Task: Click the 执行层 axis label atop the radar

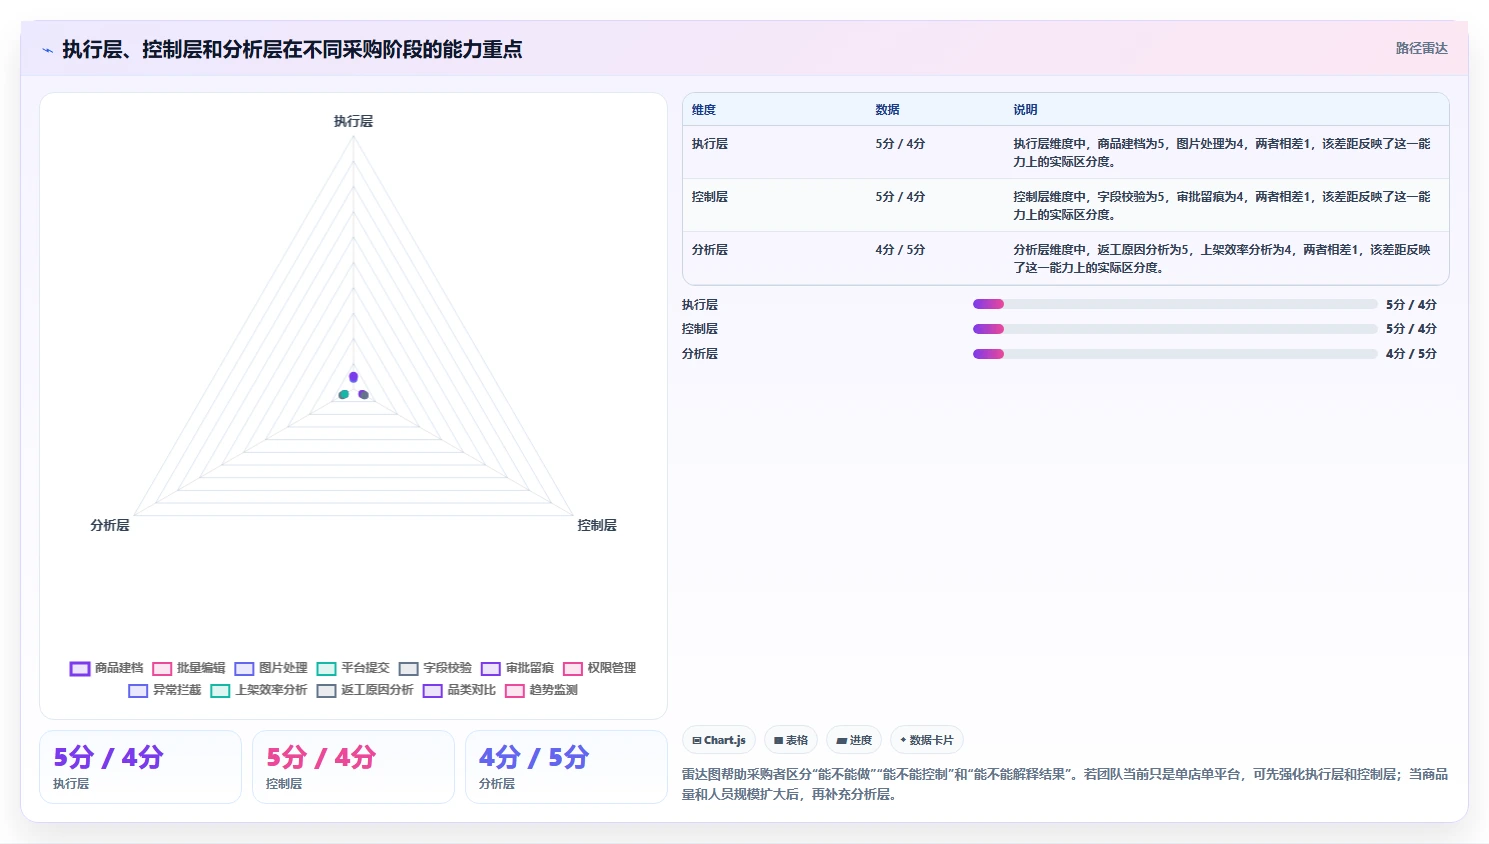Action: [353, 121]
